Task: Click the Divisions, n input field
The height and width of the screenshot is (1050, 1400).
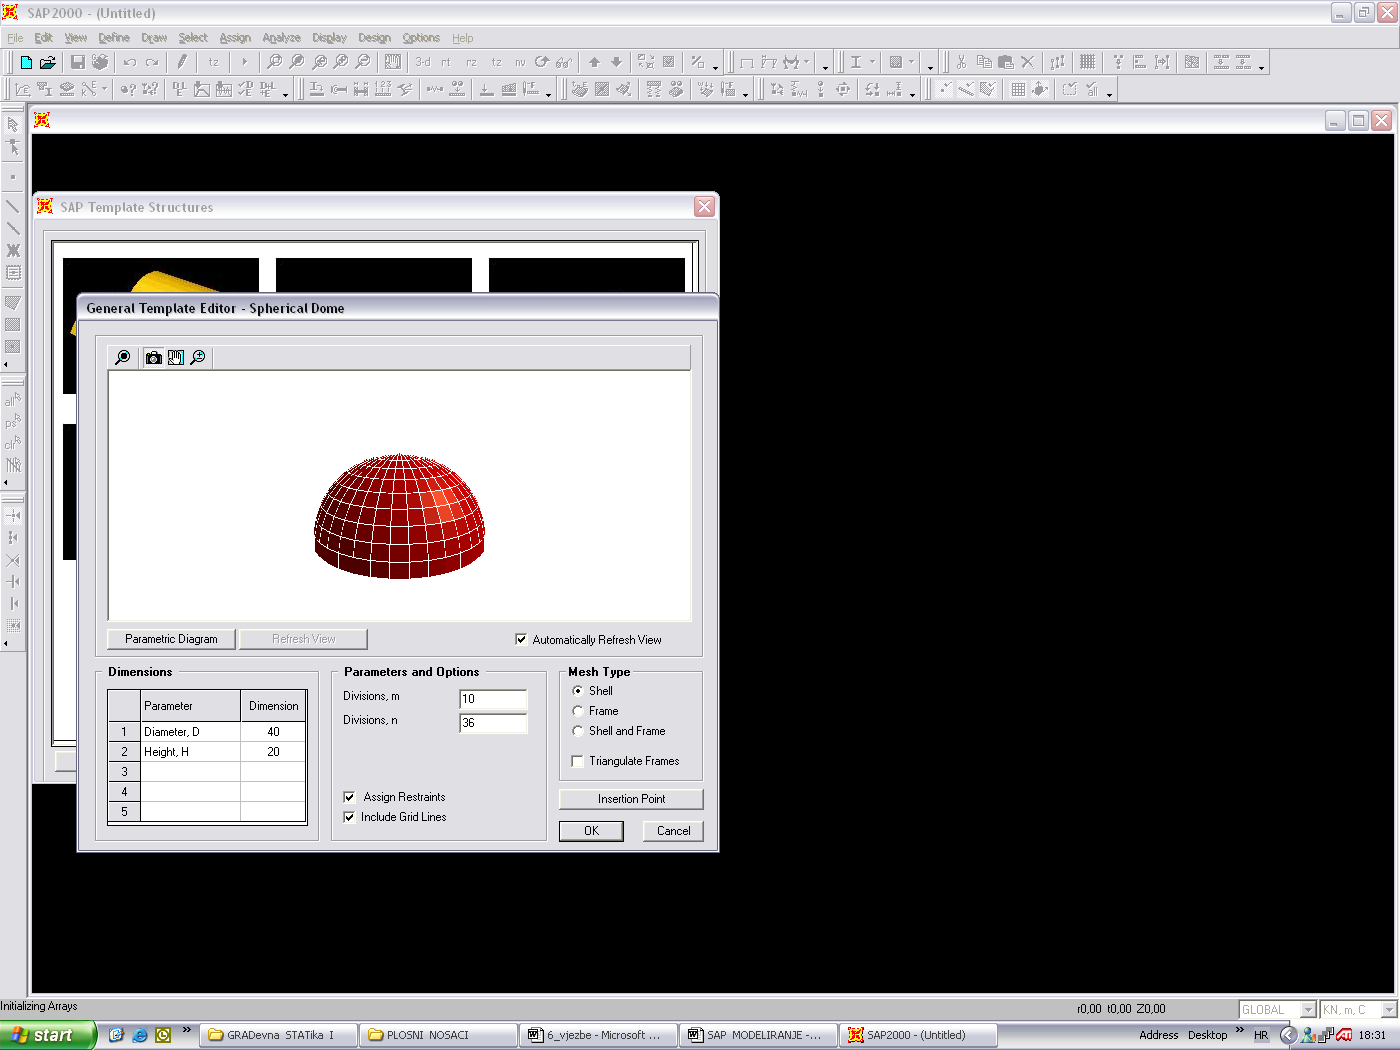Action: pyautogui.click(x=493, y=723)
